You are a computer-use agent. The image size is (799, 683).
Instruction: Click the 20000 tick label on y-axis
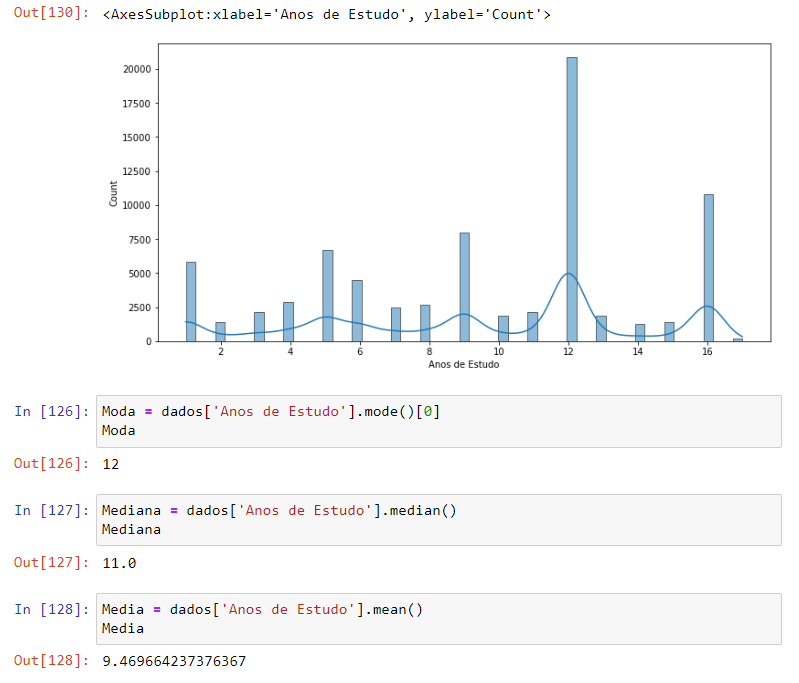click(x=137, y=69)
